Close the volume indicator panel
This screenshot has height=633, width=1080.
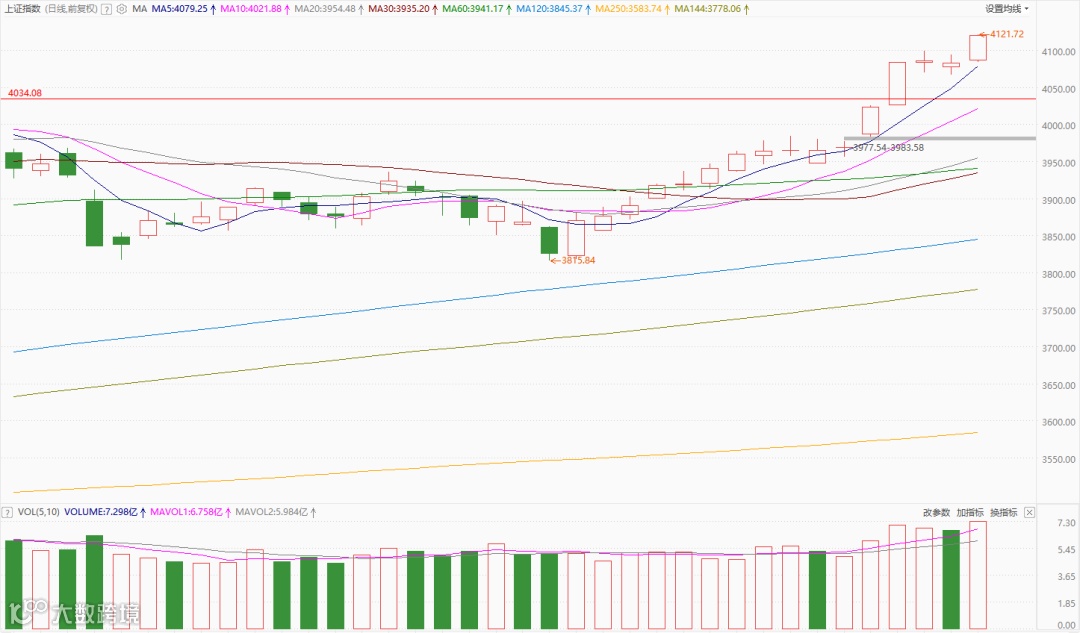tap(1029, 512)
